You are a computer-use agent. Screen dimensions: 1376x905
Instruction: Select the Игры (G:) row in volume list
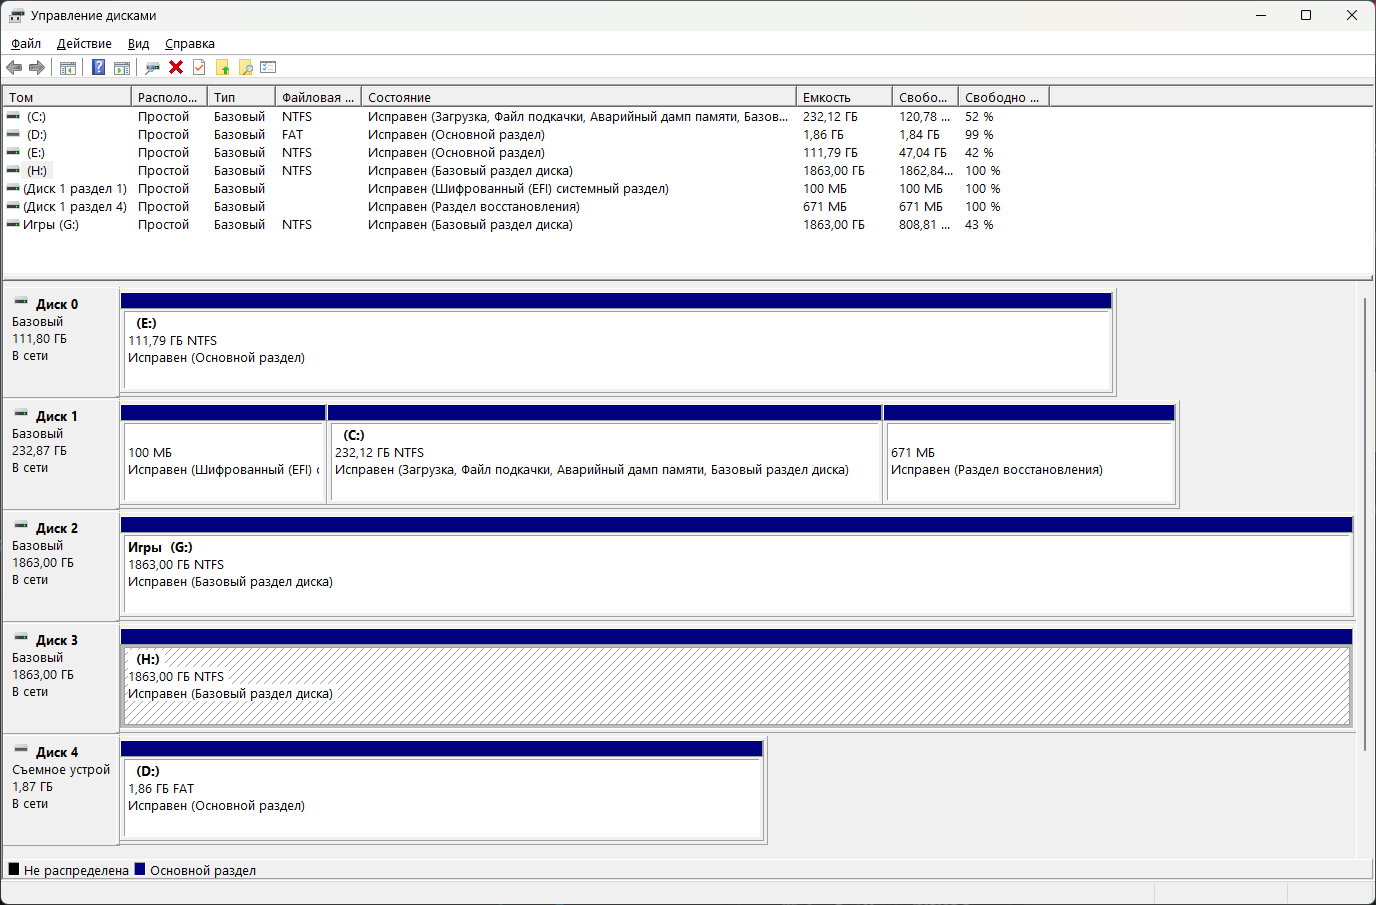click(x=51, y=225)
